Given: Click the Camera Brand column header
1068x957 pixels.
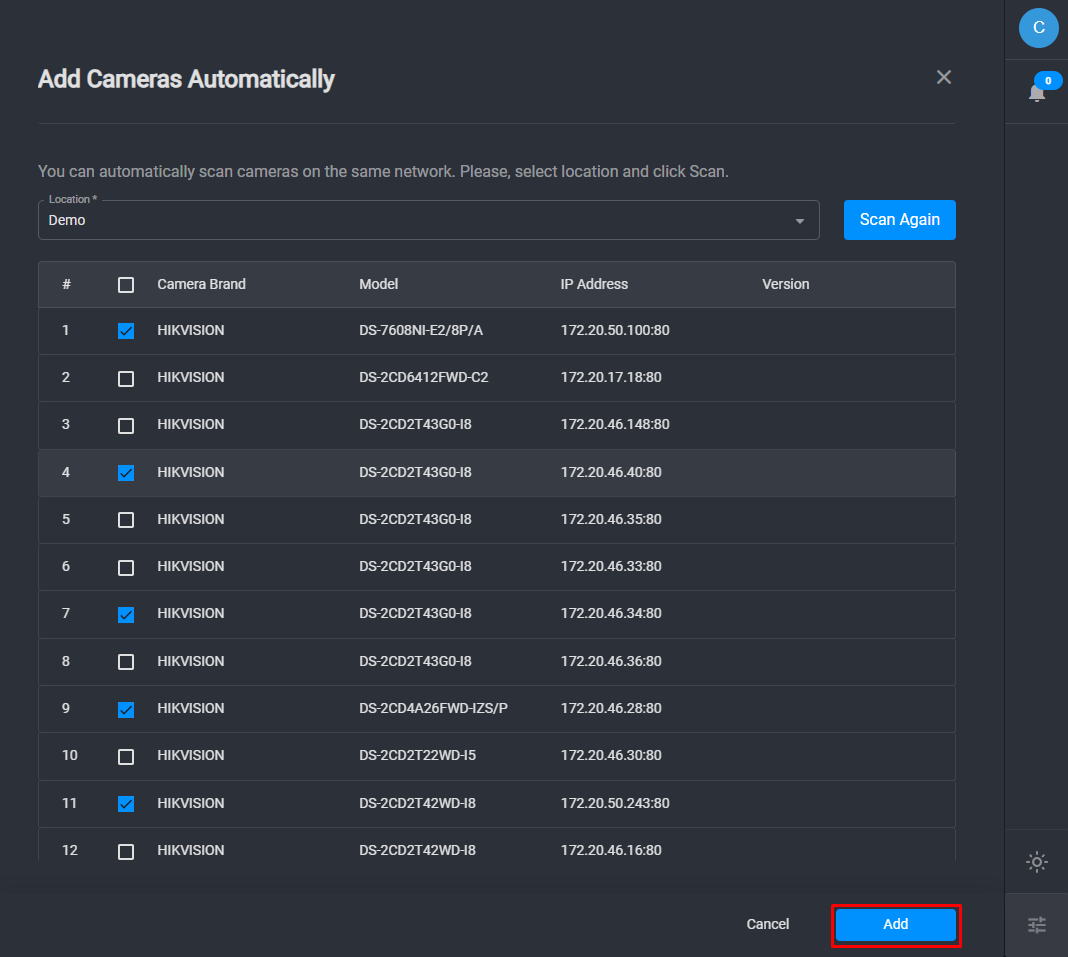Looking at the screenshot, I should [x=202, y=284].
